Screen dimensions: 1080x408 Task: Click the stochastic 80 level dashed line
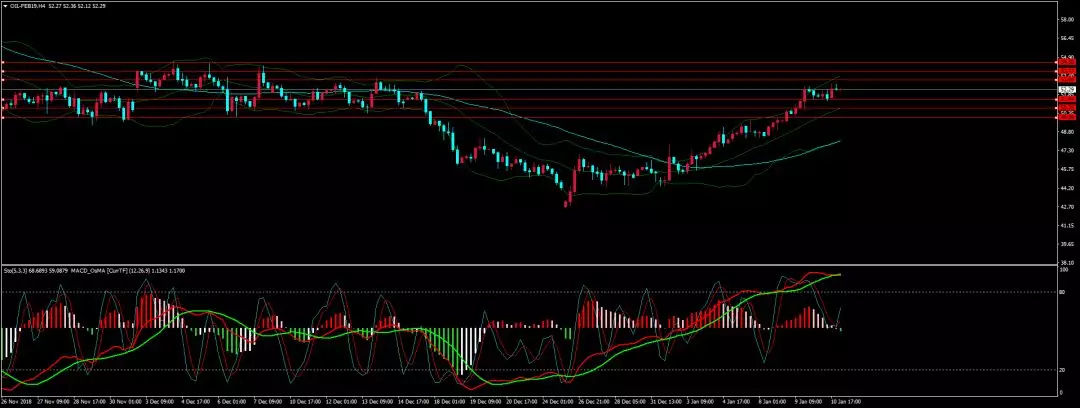click(x=500, y=292)
